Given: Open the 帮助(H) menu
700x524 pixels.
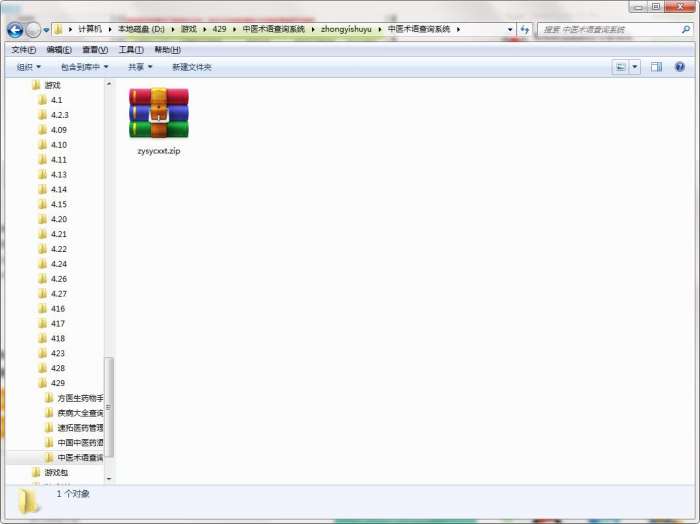Looking at the screenshot, I should tap(167, 50).
